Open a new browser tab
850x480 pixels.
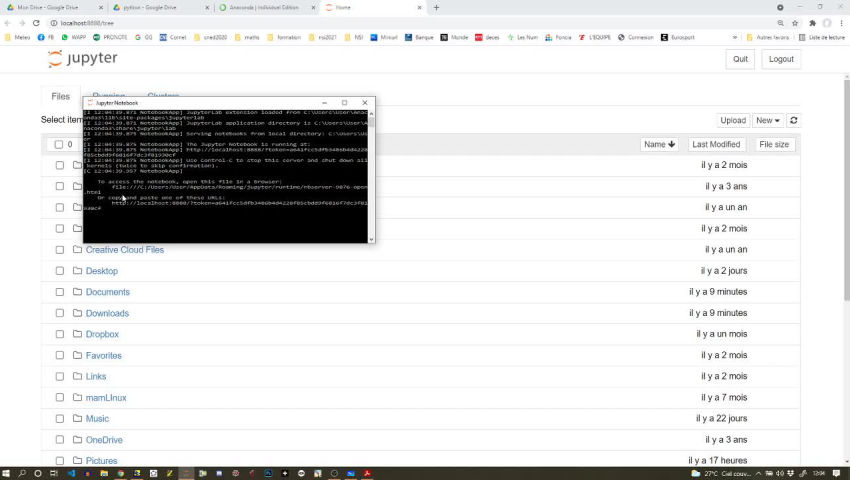click(x=436, y=7)
